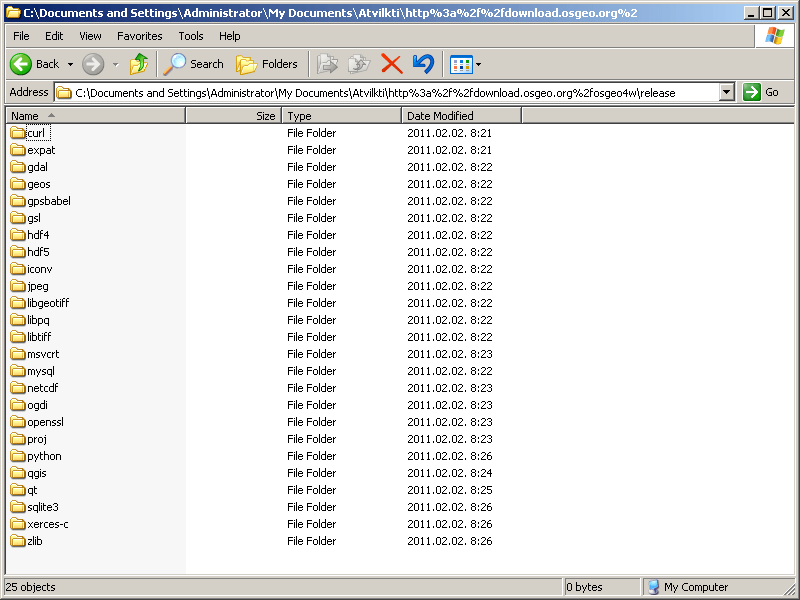The width and height of the screenshot is (800, 600).
Task: Click the title bar folder icon
Action: coord(13,13)
